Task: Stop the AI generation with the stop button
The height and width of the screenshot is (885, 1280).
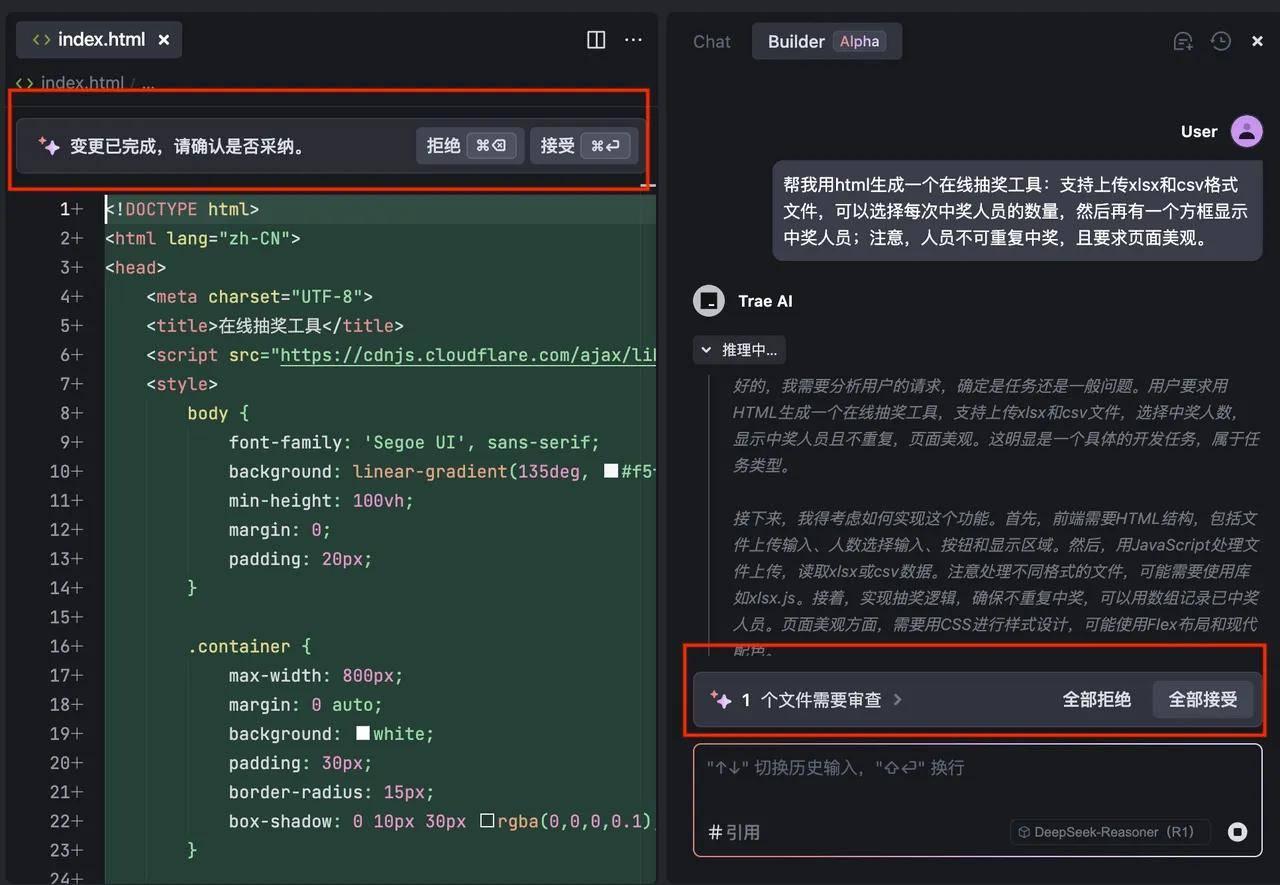Action: tap(1237, 831)
